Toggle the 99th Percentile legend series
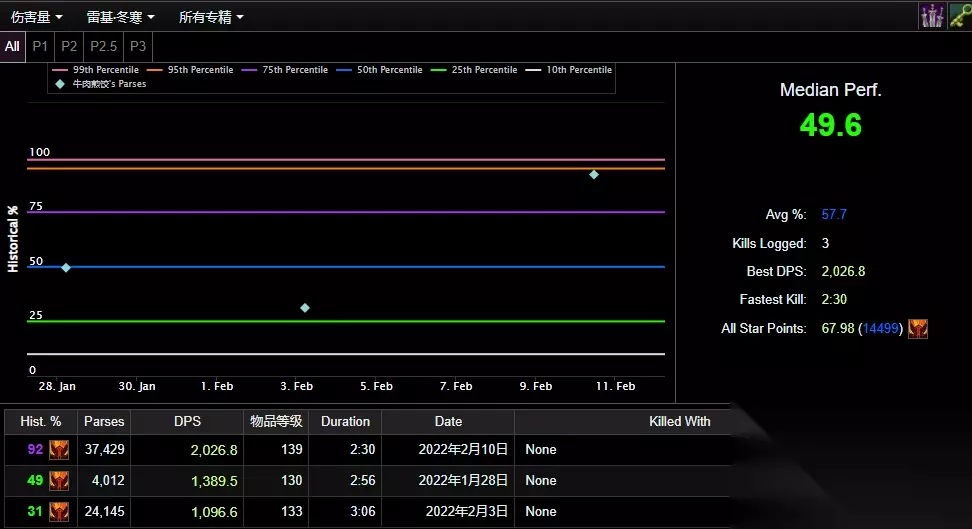972x529 pixels. click(x=97, y=70)
